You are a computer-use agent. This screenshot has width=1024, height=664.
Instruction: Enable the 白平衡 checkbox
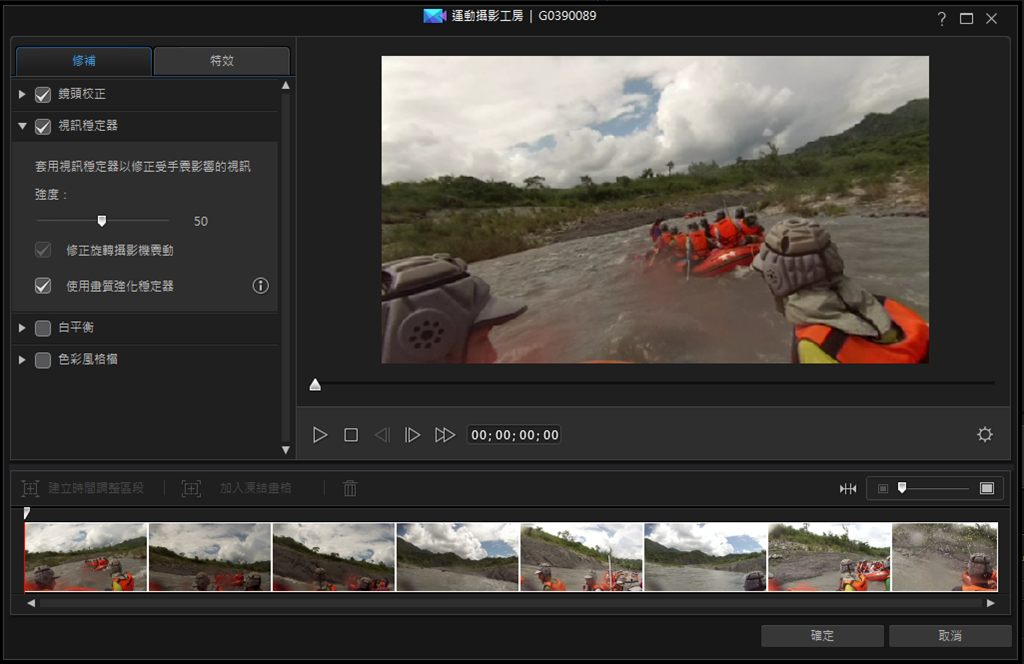point(43,328)
